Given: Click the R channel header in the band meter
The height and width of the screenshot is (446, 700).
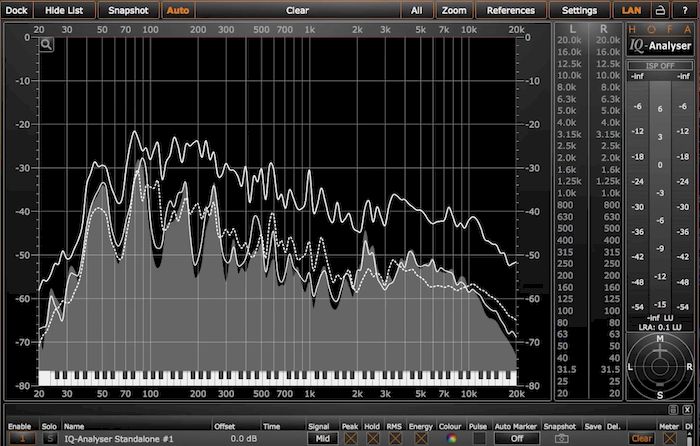Looking at the screenshot, I should point(604,29).
